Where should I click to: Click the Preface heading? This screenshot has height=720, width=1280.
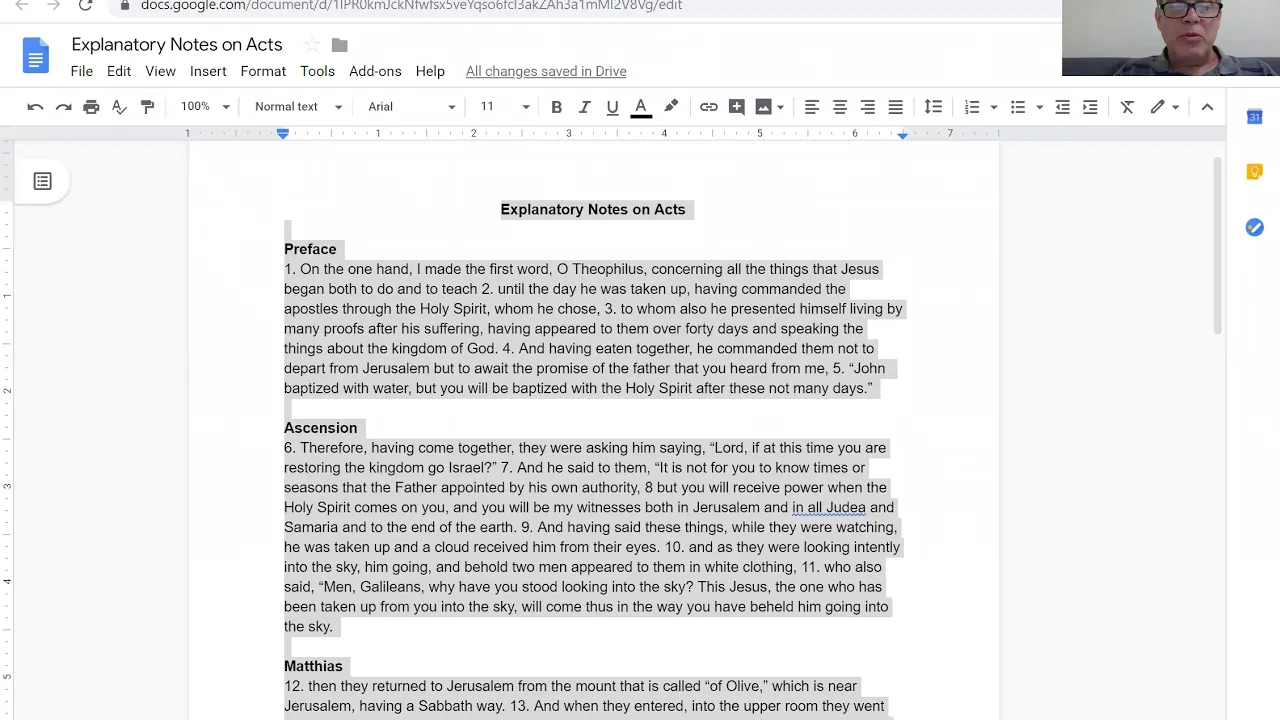coord(310,249)
